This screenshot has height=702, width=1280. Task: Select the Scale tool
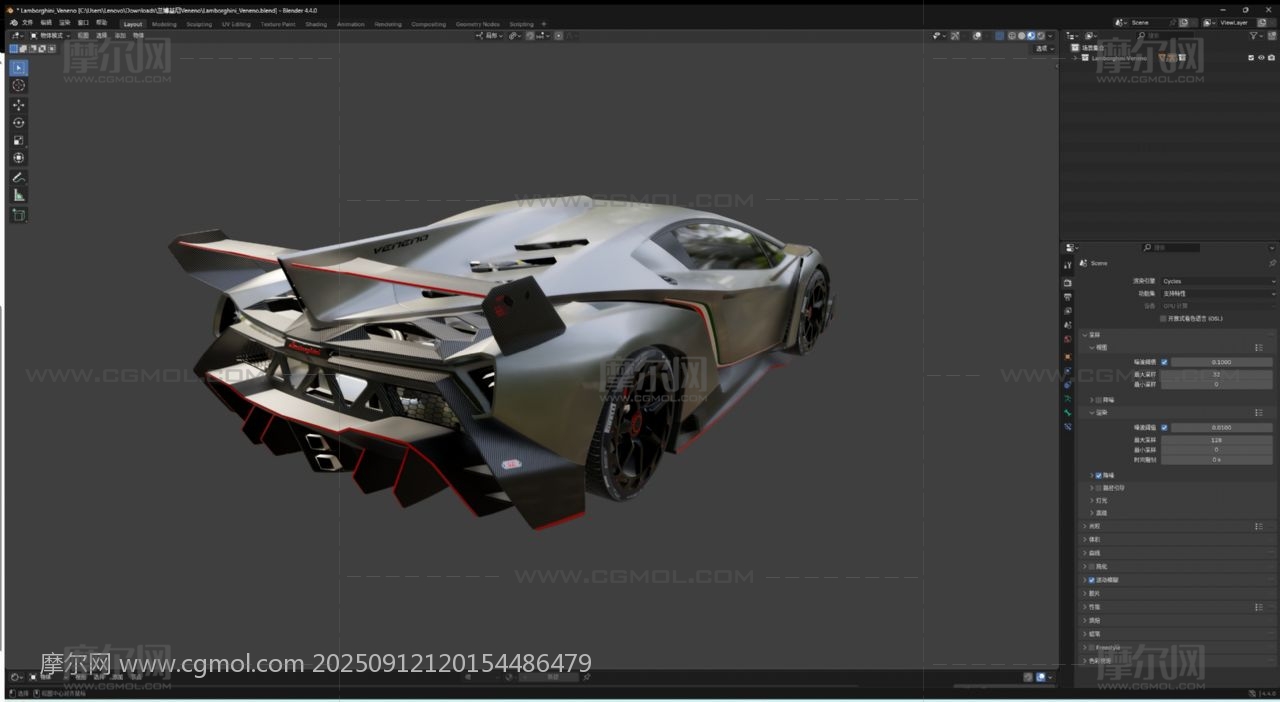pos(19,140)
